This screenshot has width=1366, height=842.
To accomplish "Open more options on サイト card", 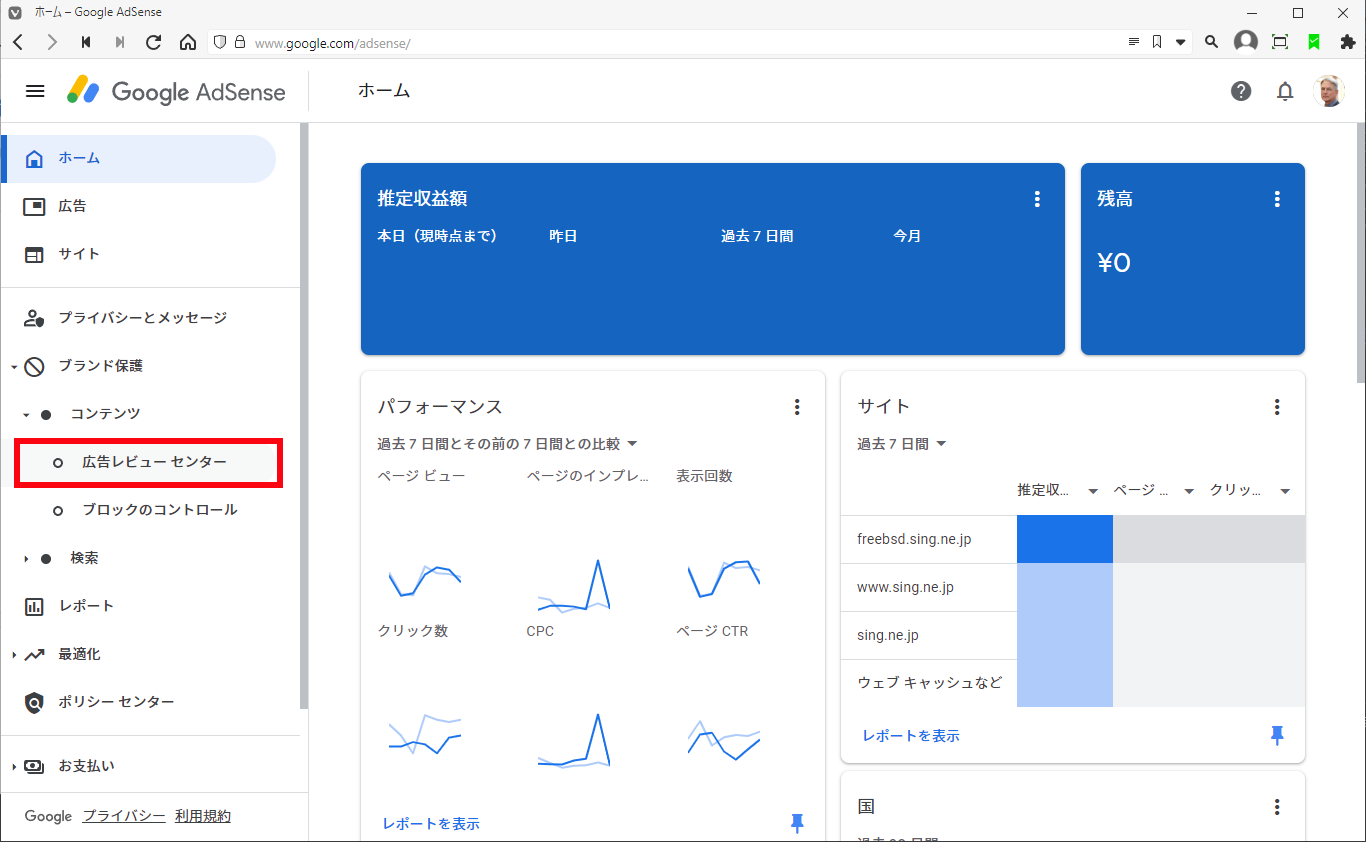I will [1277, 407].
